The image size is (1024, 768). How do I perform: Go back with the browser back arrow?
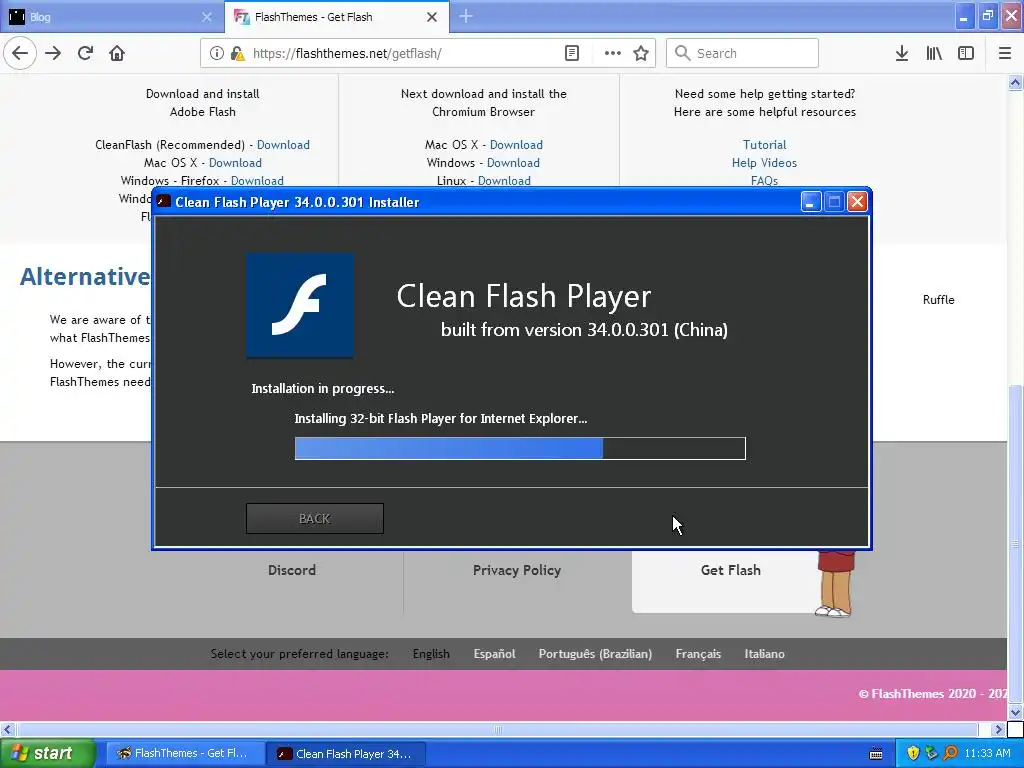click(20, 54)
